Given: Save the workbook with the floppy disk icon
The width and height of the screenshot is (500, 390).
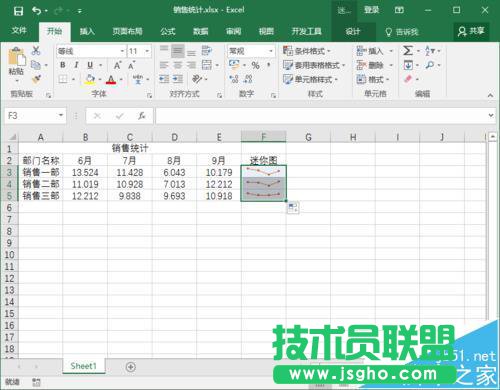Looking at the screenshot, I should (x=18, y=11).
